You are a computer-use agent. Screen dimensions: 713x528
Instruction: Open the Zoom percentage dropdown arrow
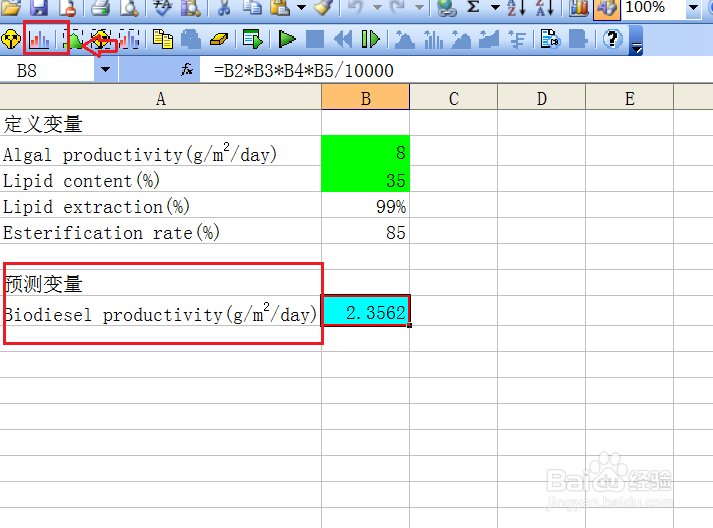pyautogui.click(x=693, y=8)
